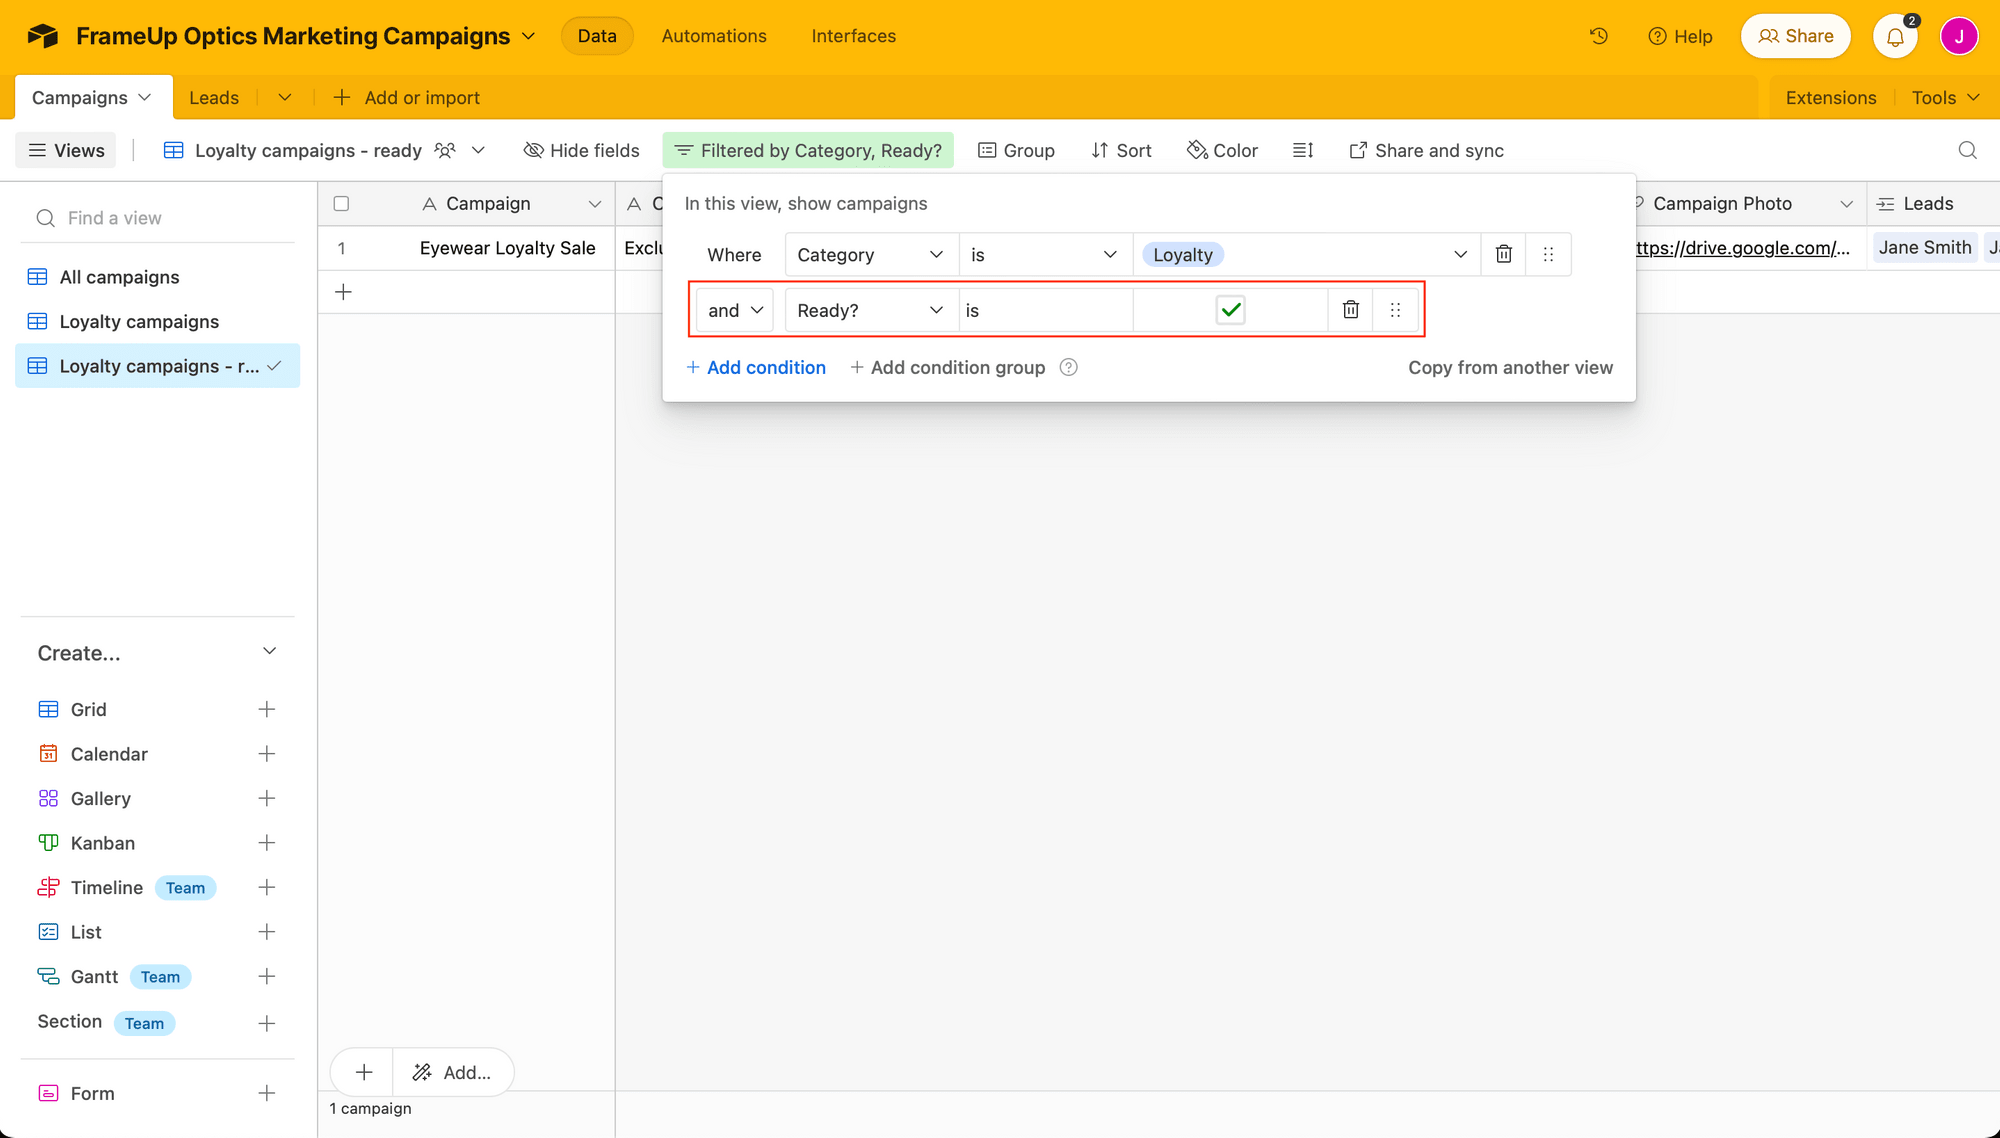The width and height of the screenshot is (2000, 1138).
Task: Open the Color options
Action: [1222, 150]
